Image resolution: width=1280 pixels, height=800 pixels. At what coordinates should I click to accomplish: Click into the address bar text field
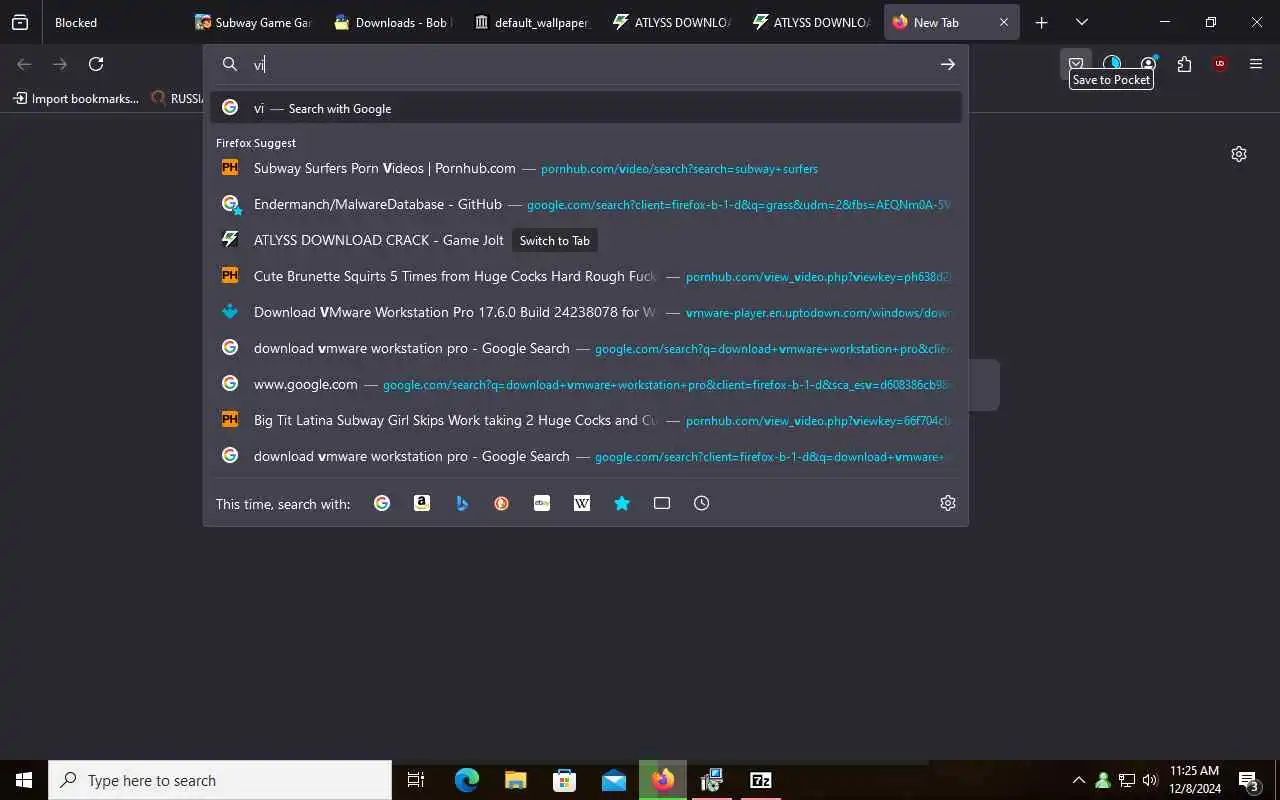click(x=590, y=64)
